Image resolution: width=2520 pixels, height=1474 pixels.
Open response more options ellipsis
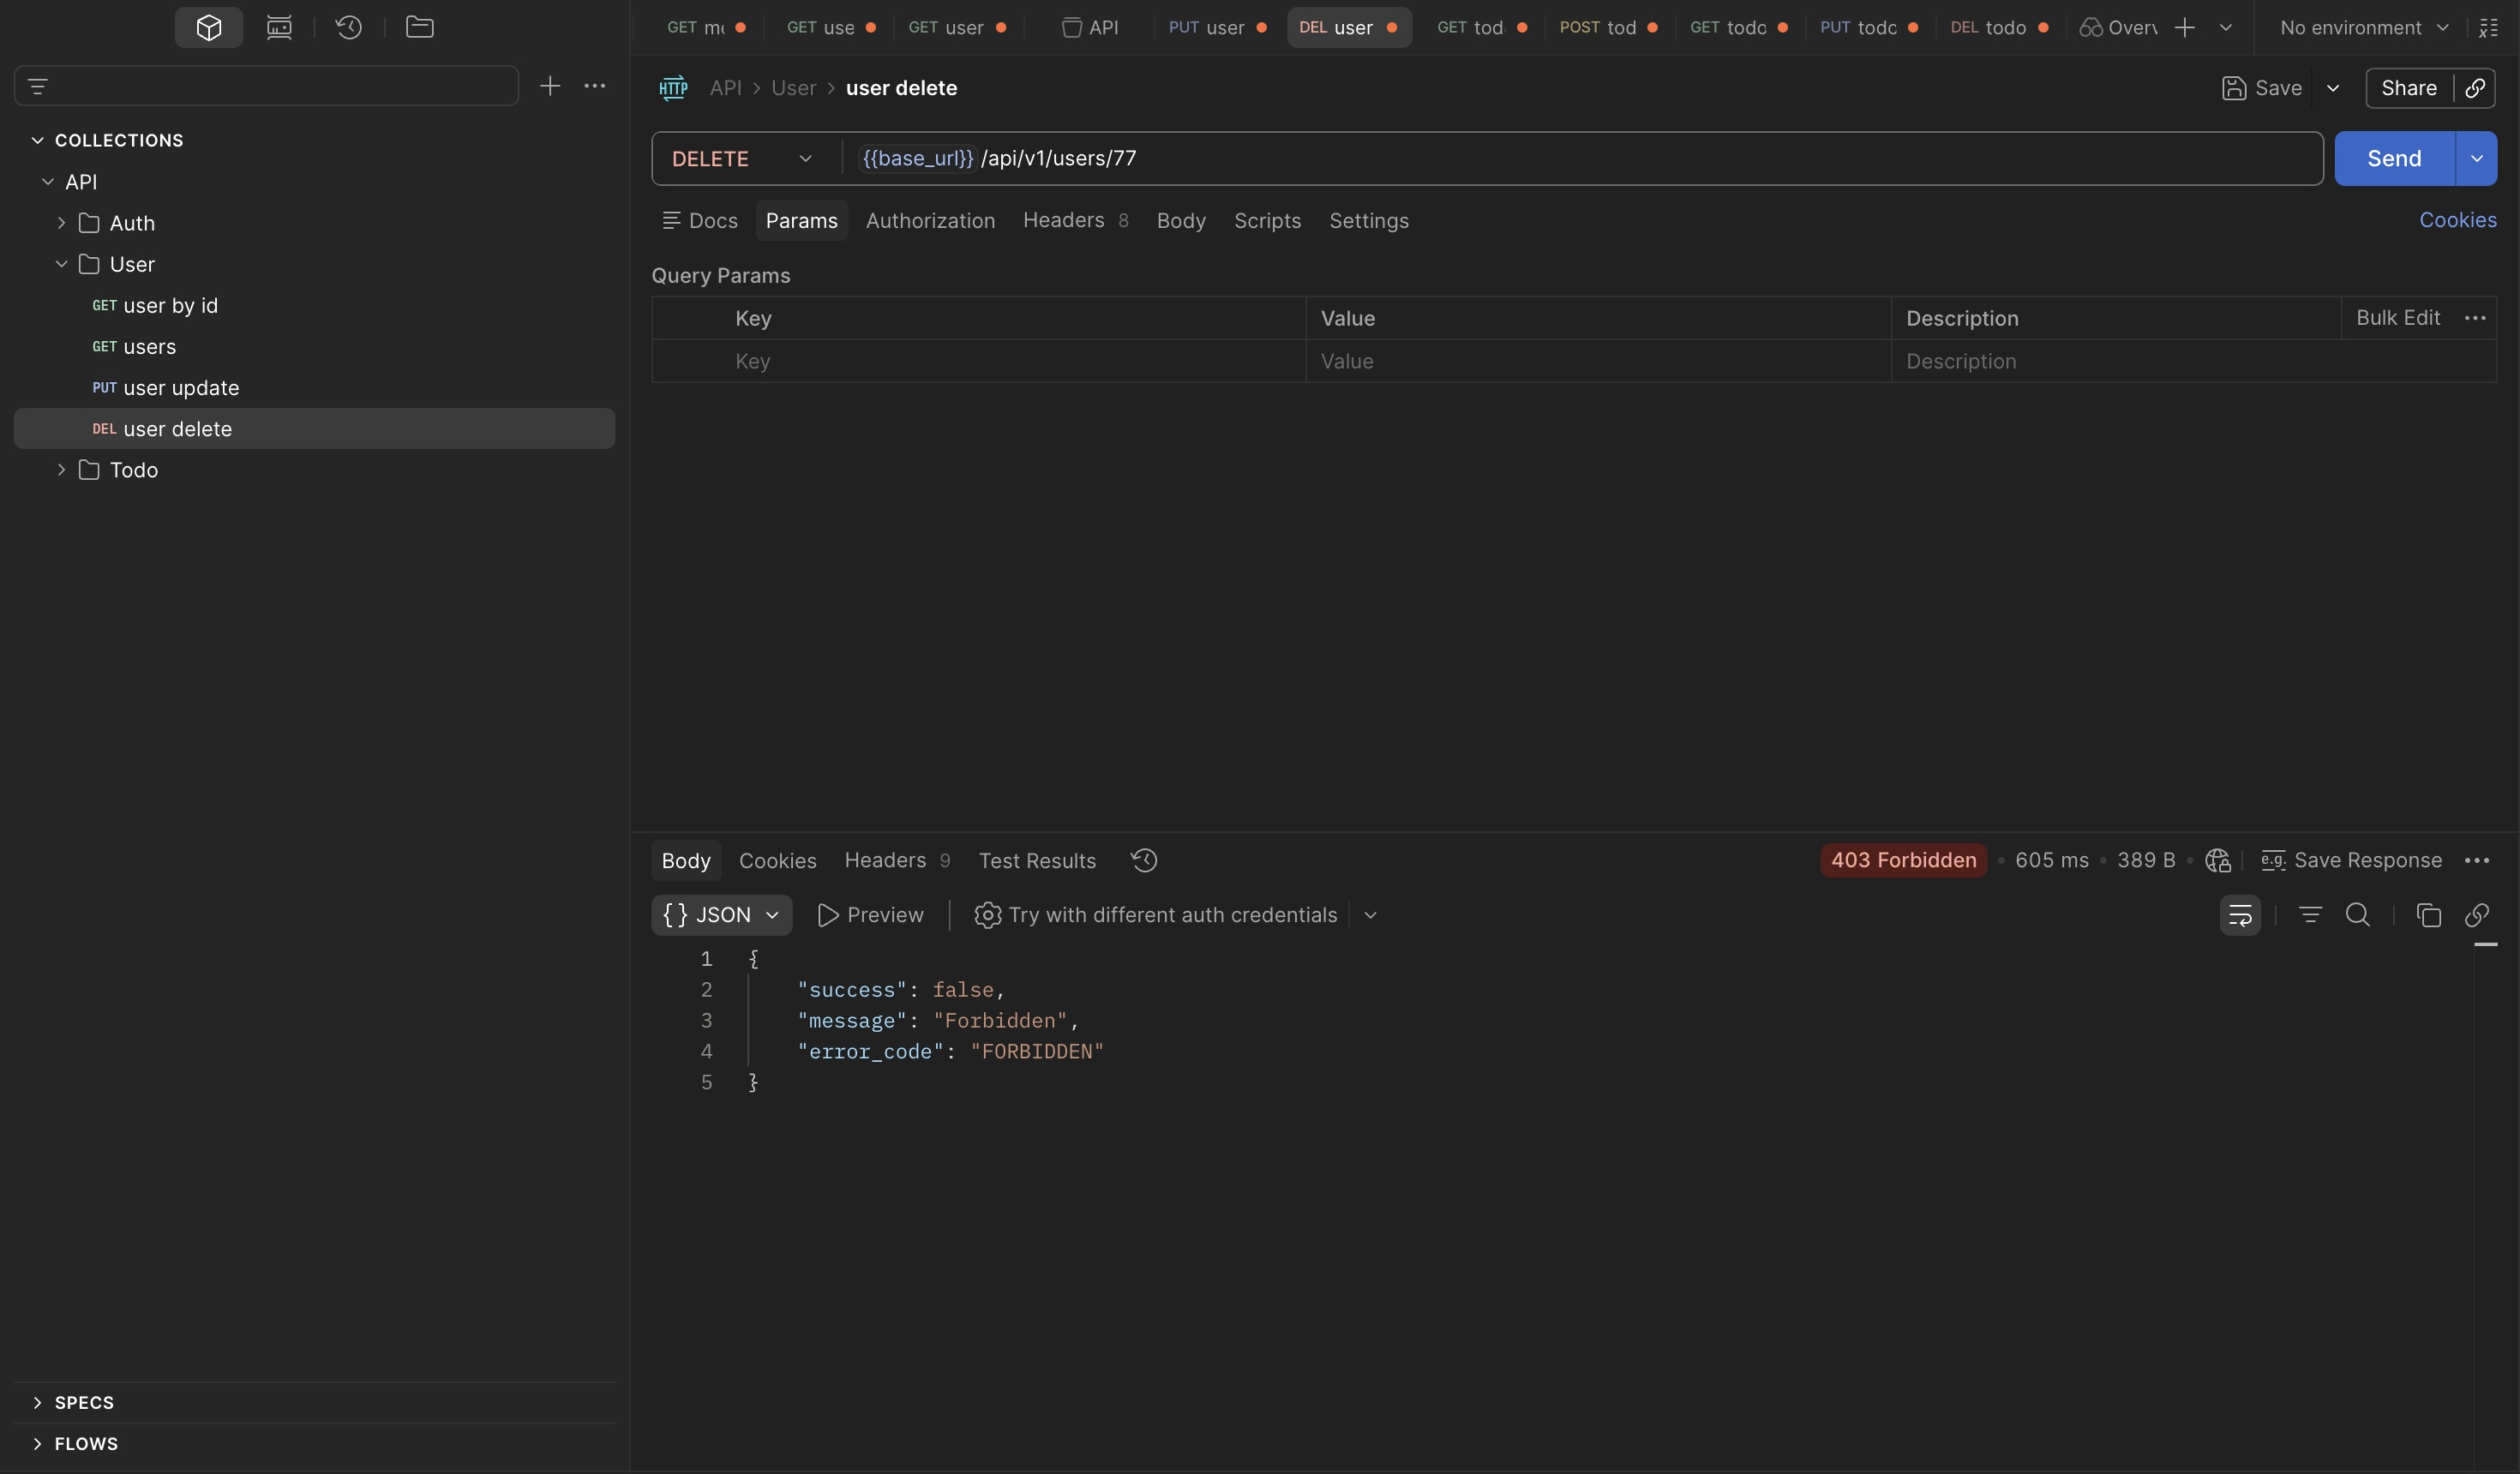click(x=2477, y=860)
